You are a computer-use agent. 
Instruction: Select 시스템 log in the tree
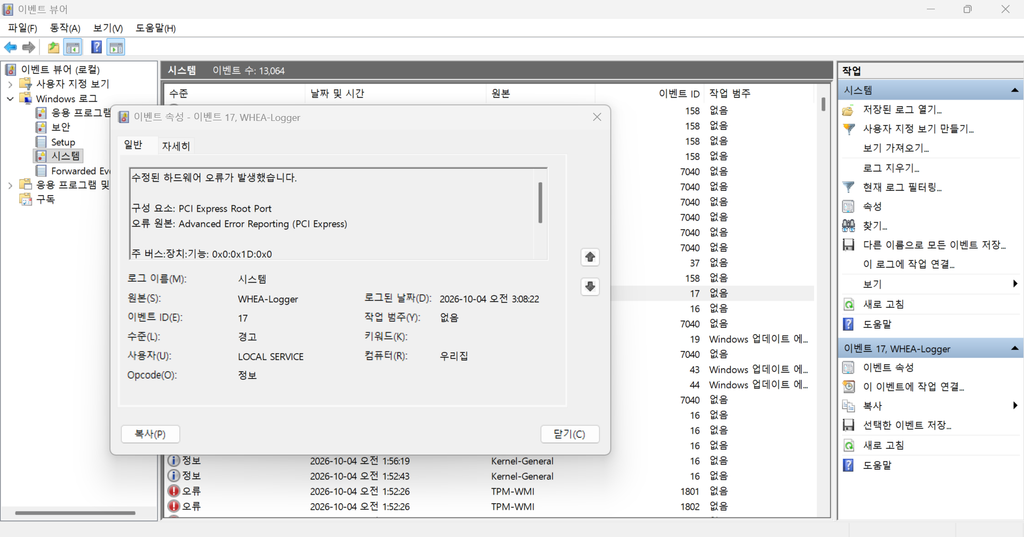[x=65, y=156]
